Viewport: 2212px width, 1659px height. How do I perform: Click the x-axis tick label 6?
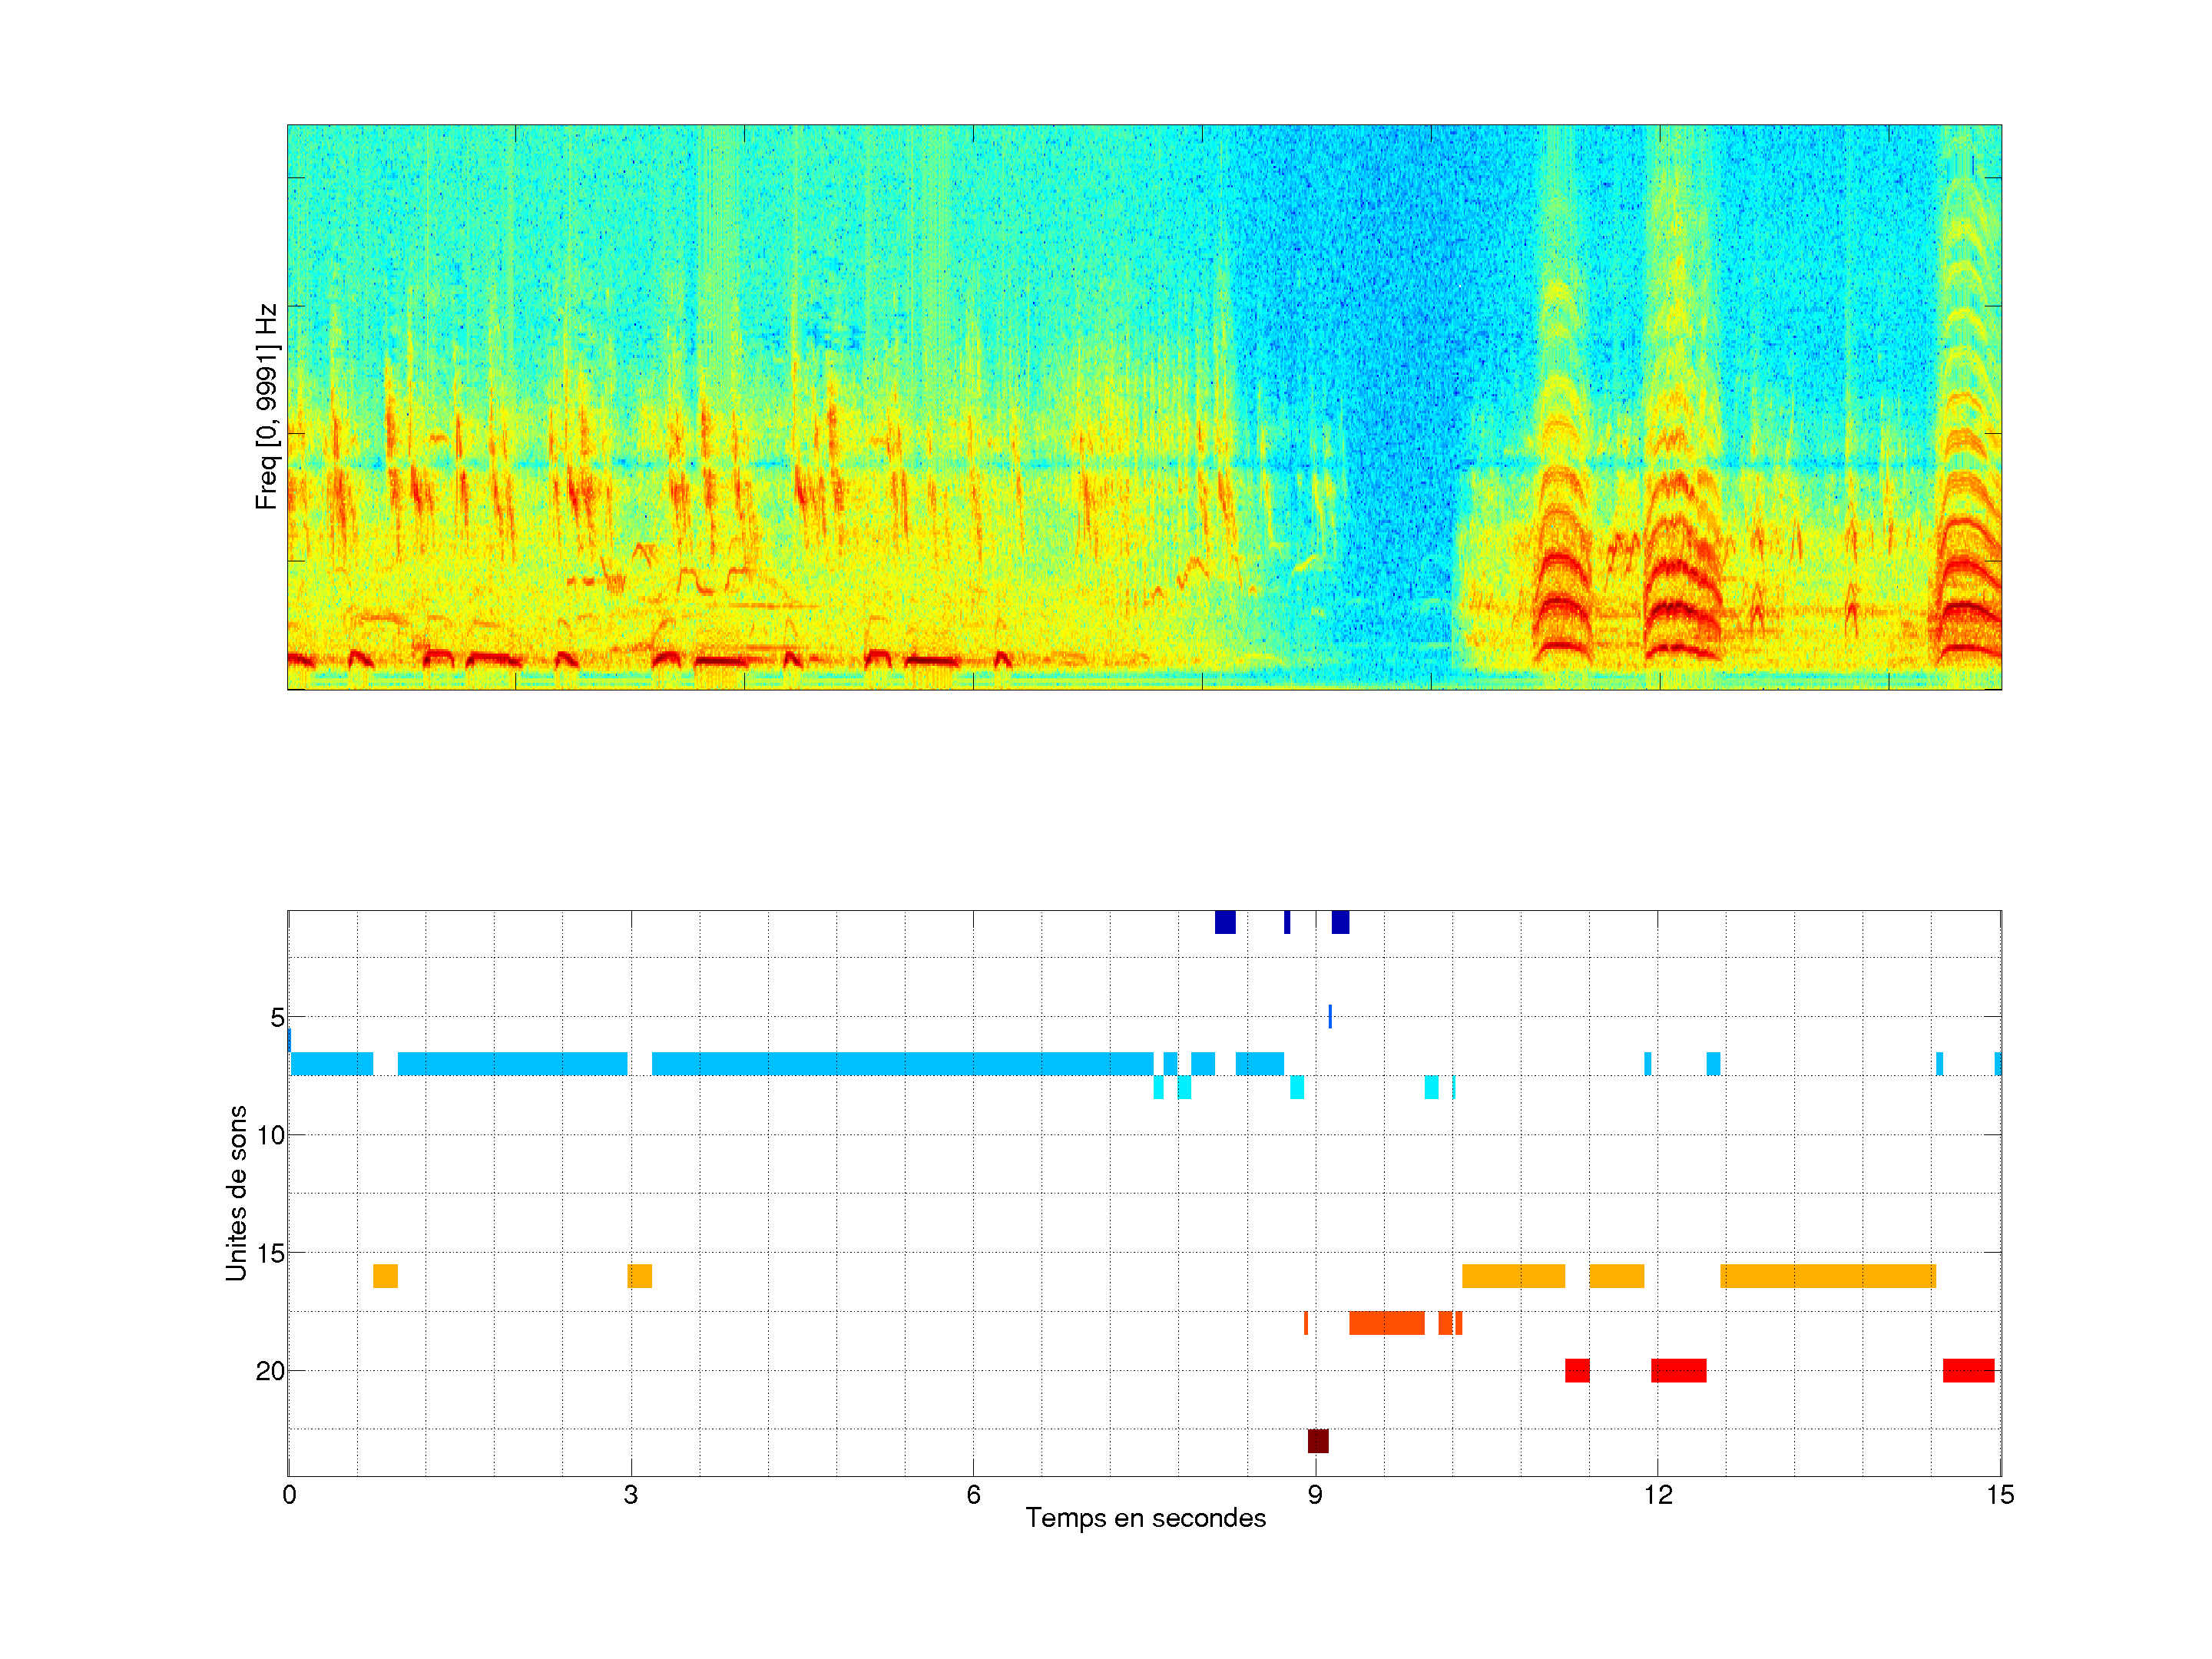click(x=973, y=1495)
